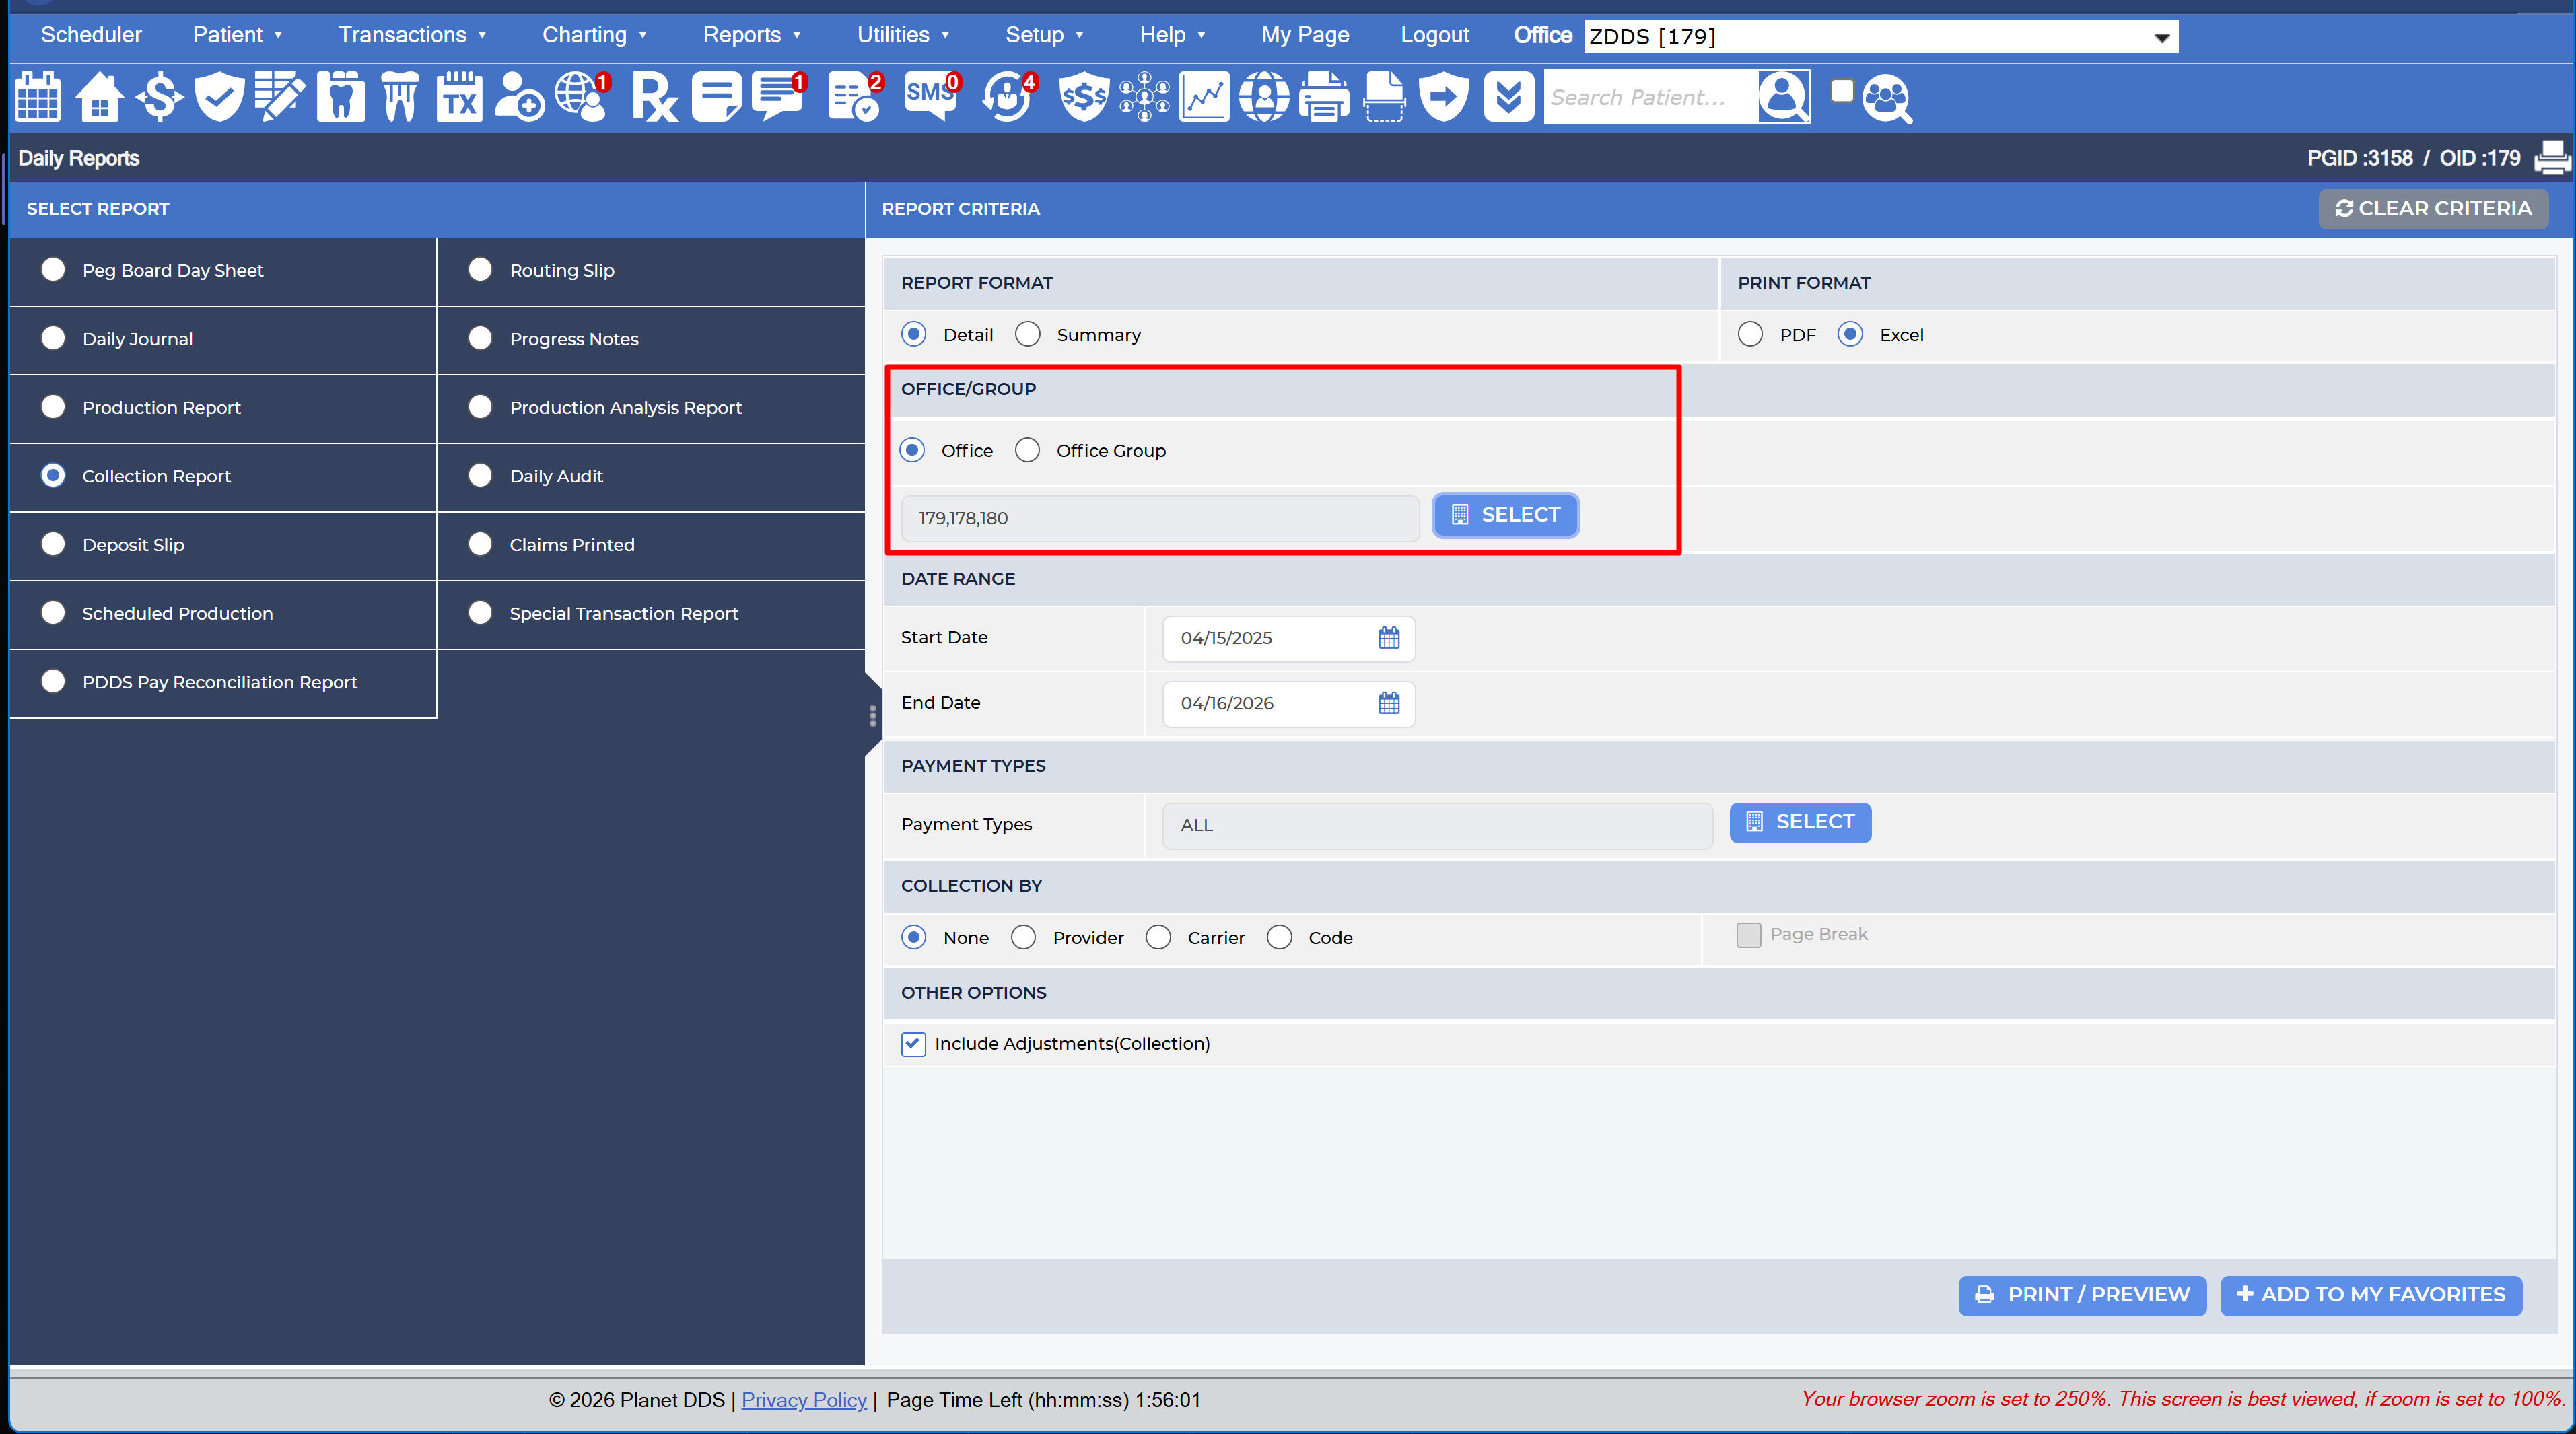
Task: Go to My Page
Action: [x=1305, y=35]
